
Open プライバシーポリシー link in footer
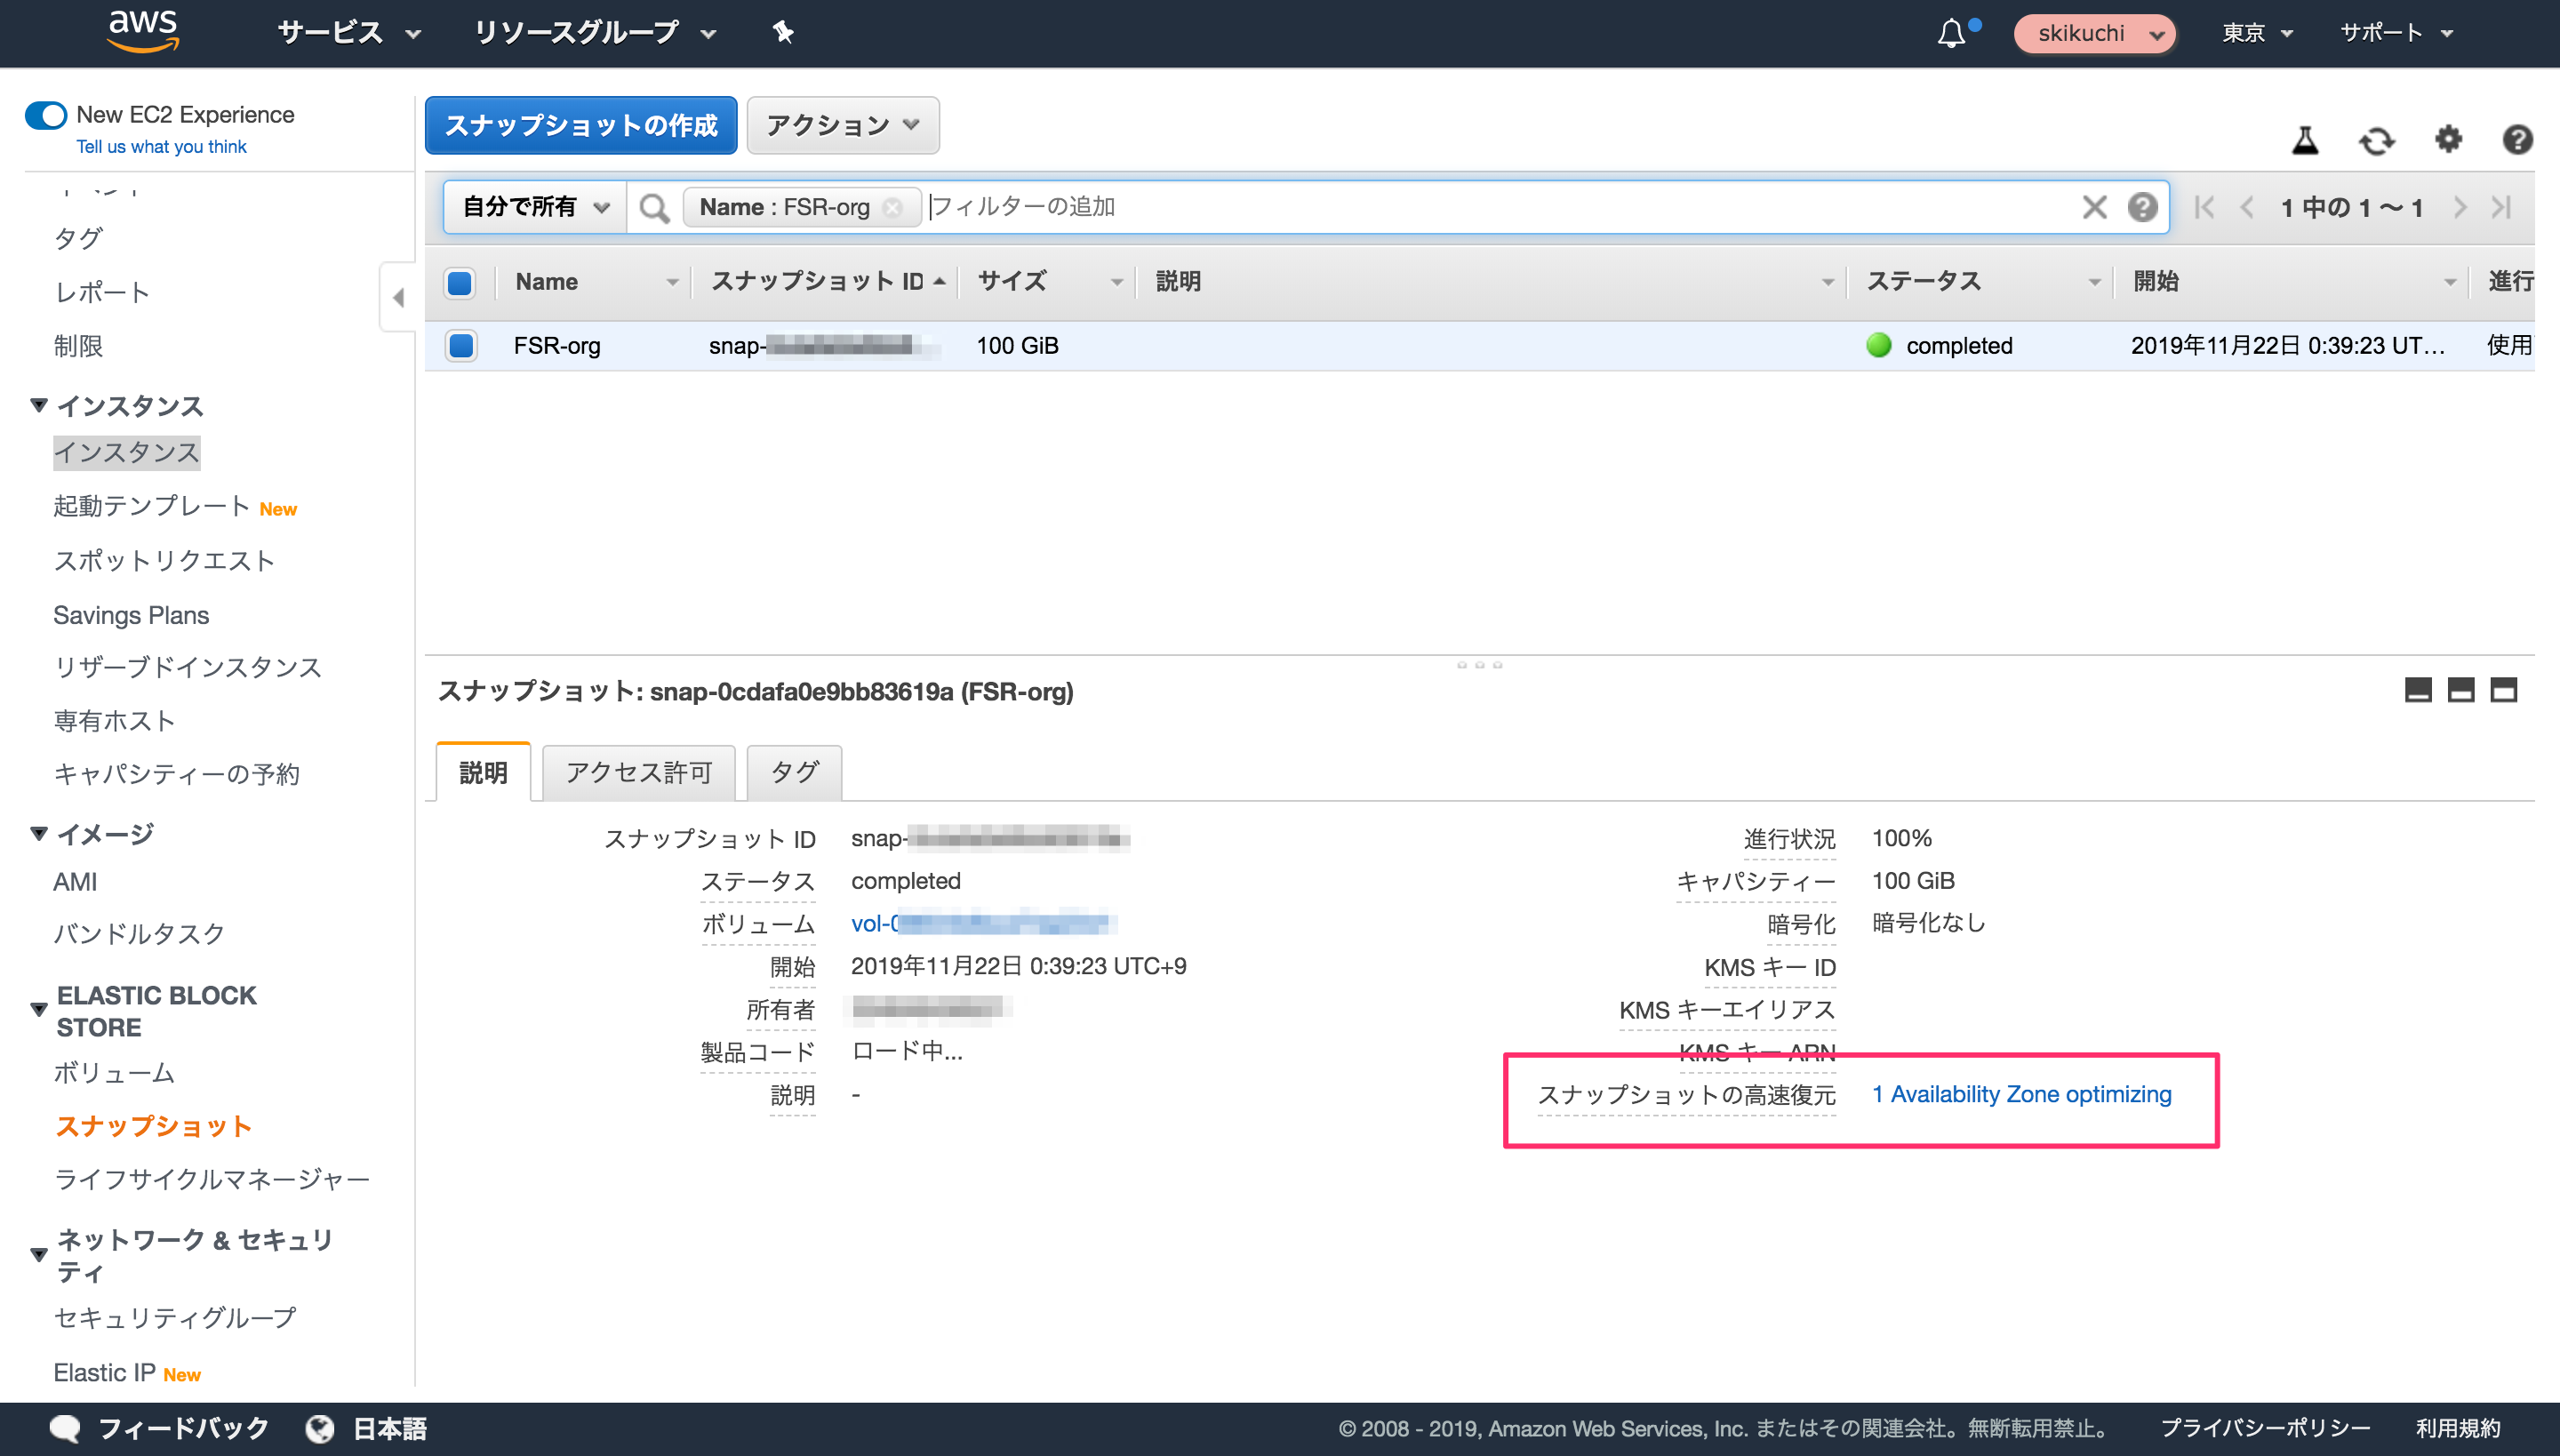click(x=2265, y=1428)
